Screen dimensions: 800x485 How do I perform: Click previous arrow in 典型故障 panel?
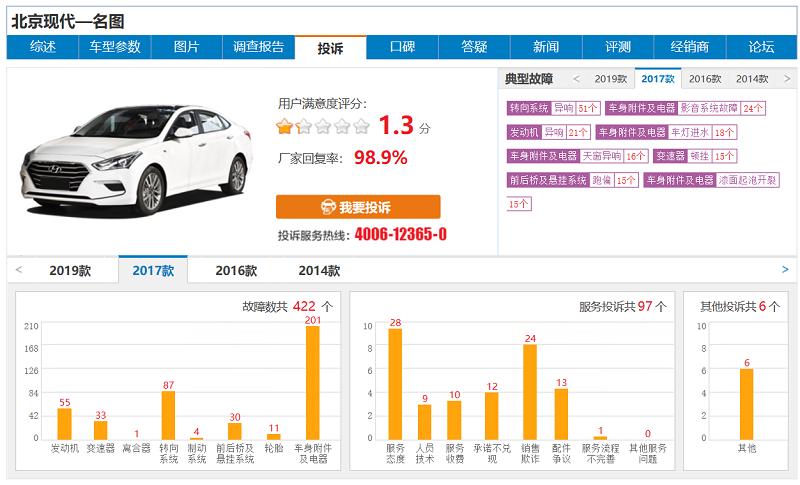coord(576,79)
